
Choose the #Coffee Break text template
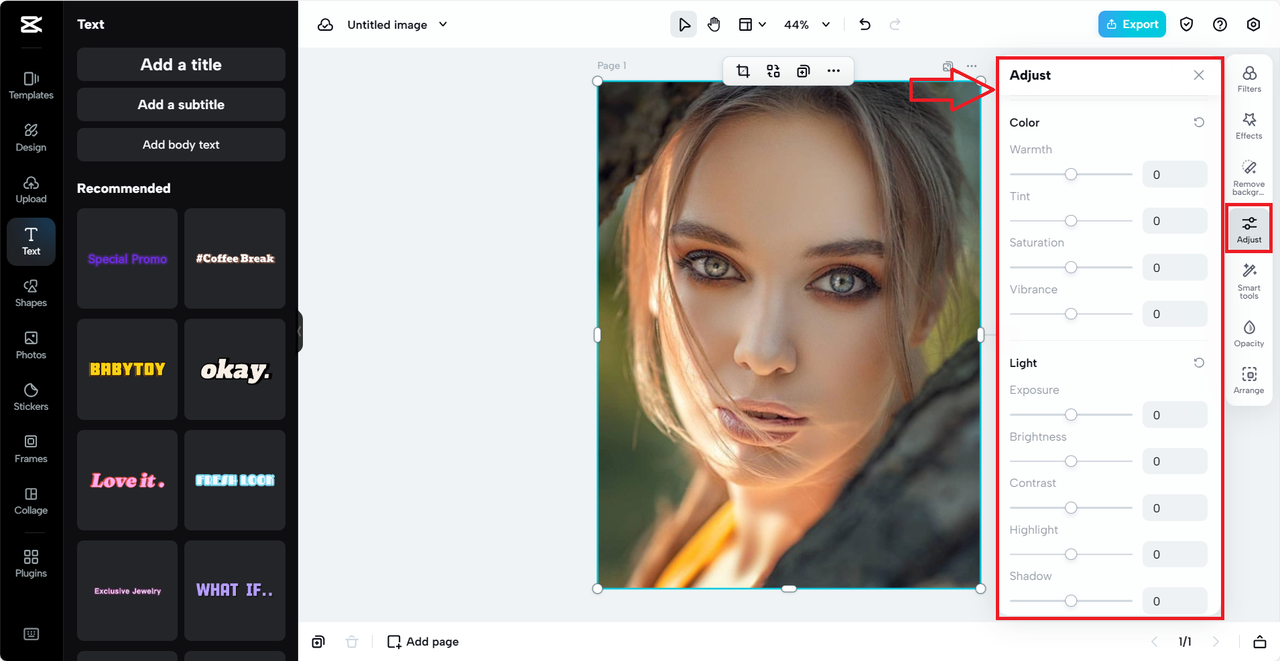235,258
